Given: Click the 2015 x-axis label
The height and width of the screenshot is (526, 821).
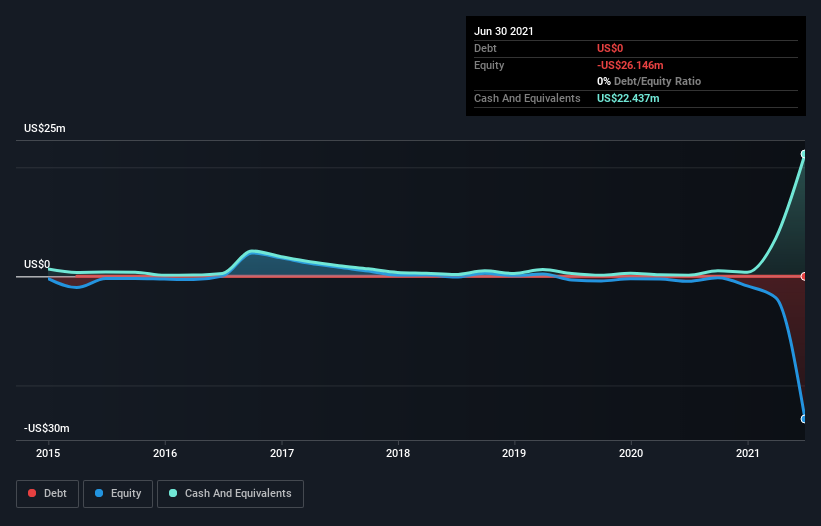Looking at the screenshot, I should click(x=48, y=453).
